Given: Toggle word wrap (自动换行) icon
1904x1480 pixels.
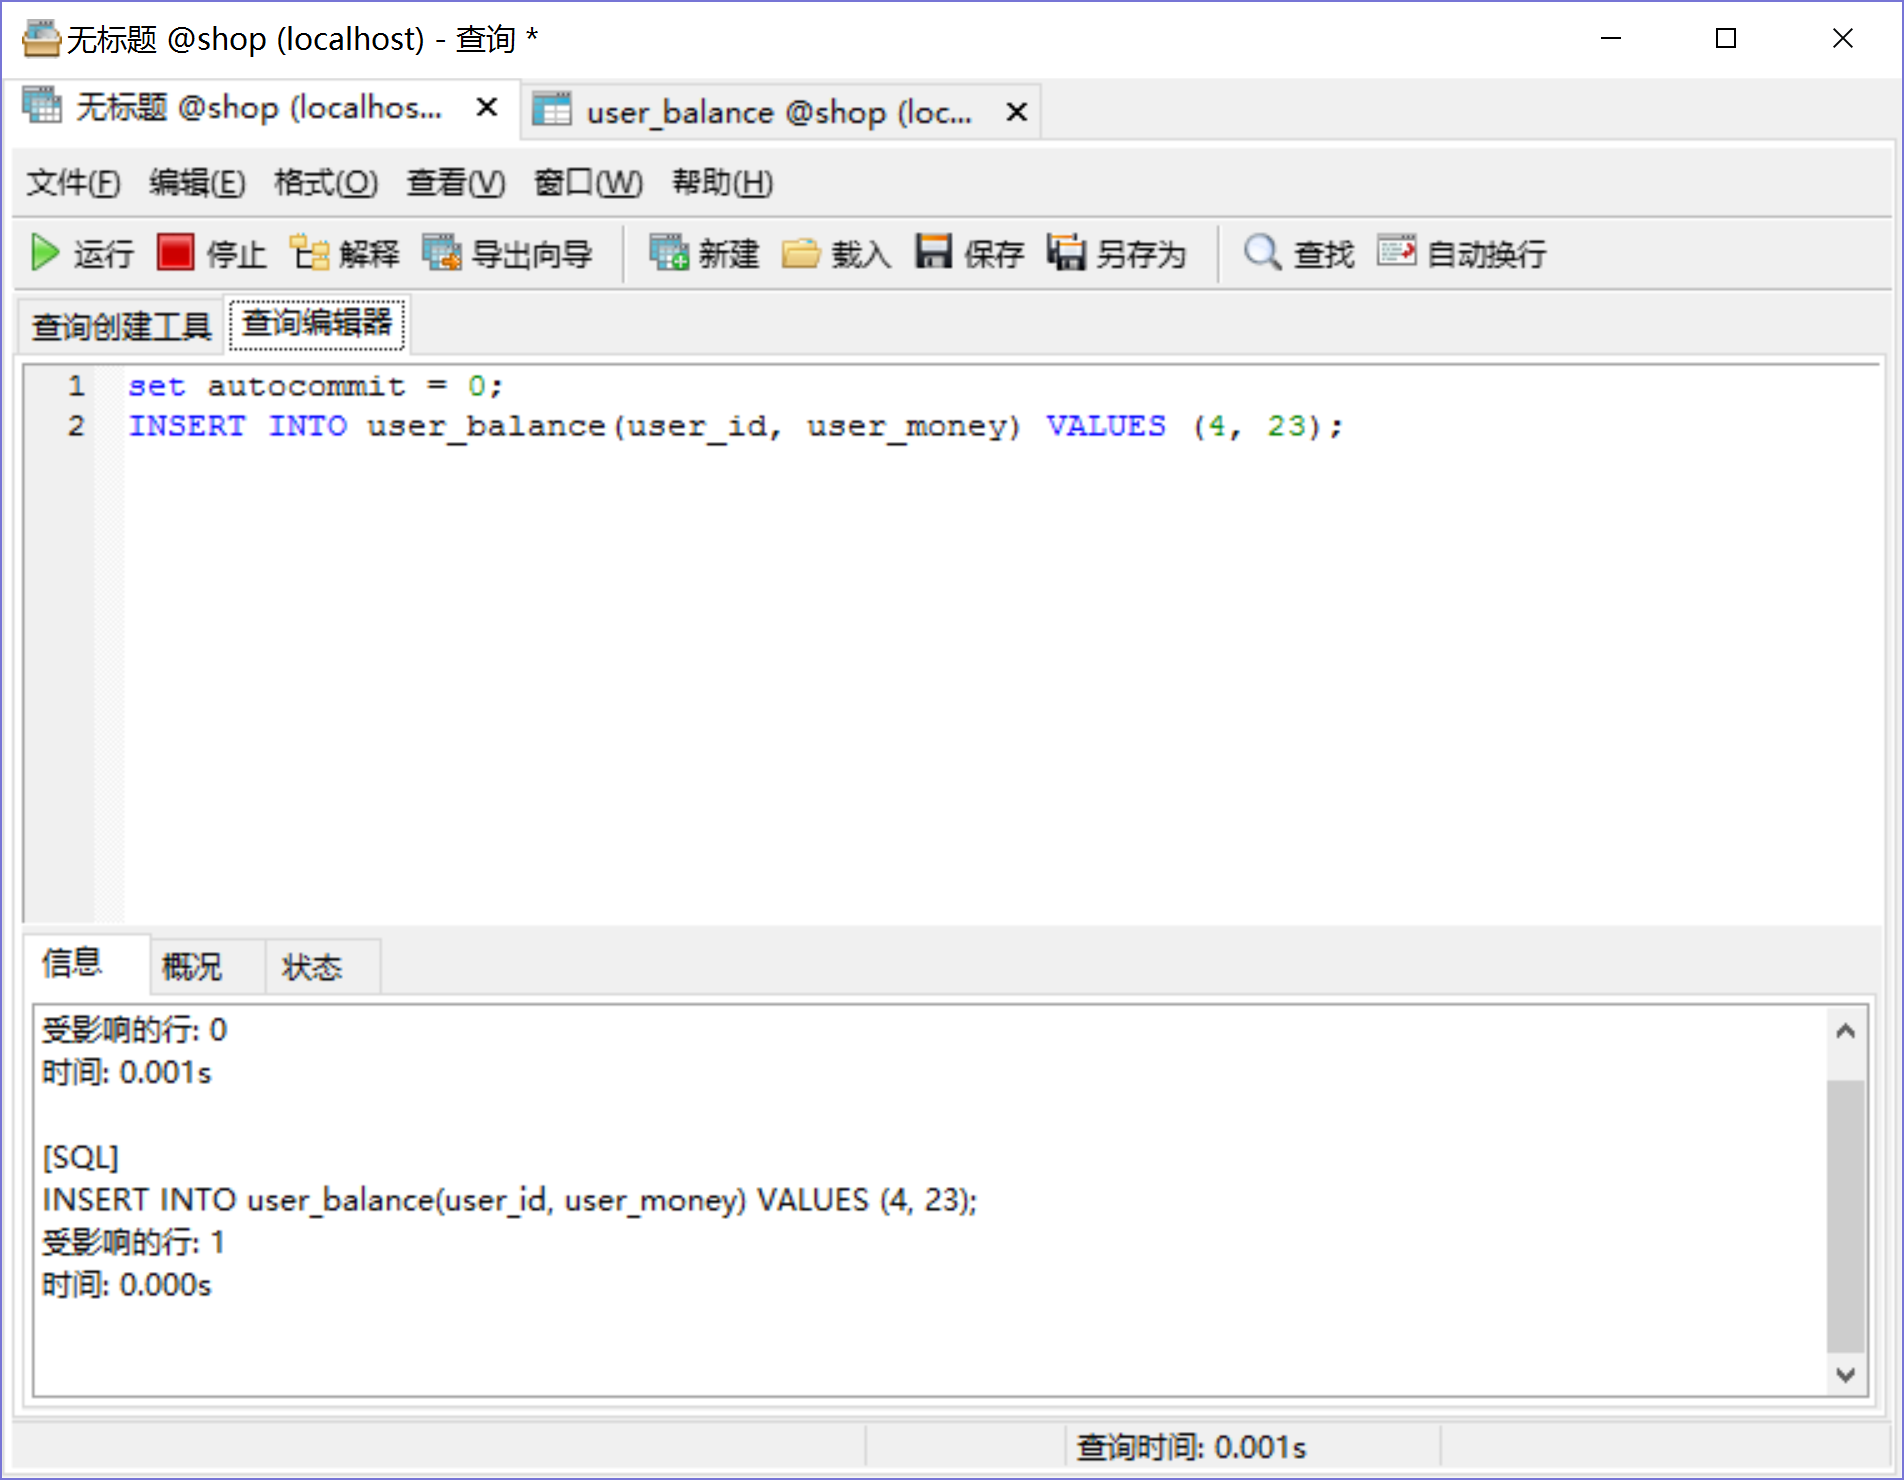Looking at the screenshot, I should click(x=1397, y=251).
